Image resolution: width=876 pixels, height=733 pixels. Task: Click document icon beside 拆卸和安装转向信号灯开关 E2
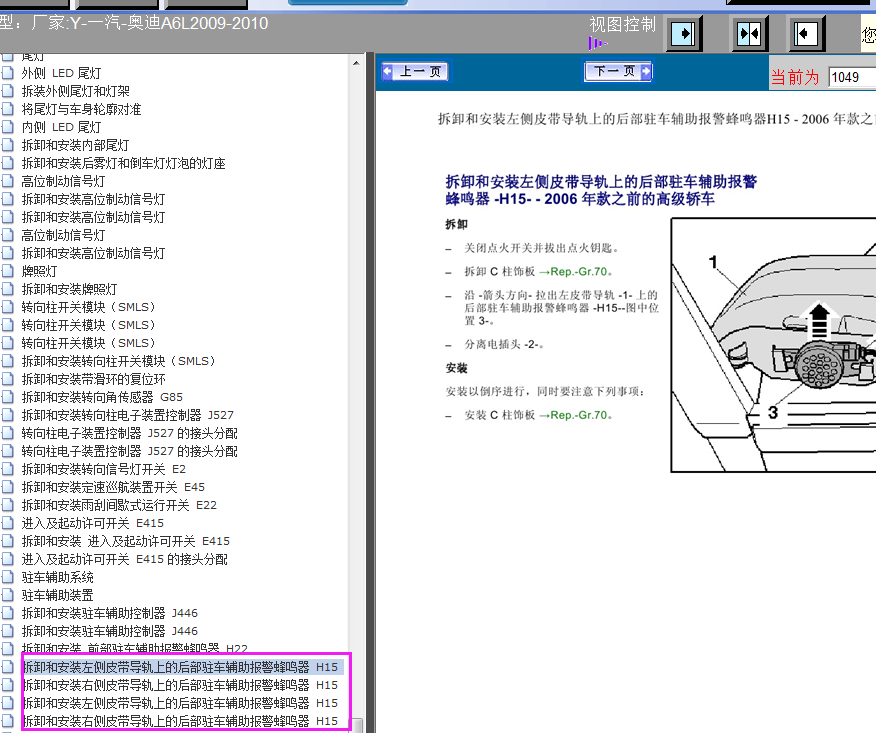coord(7,469)
